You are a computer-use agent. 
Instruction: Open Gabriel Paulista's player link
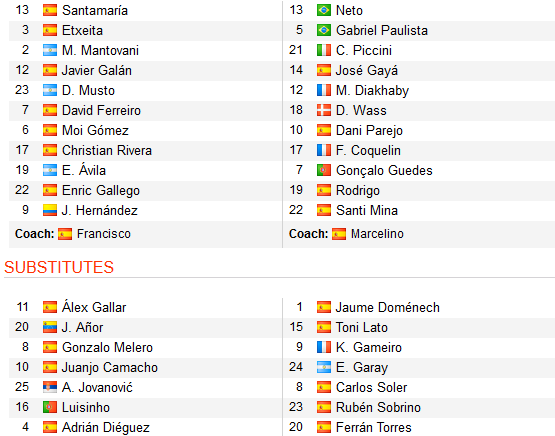(x=382, y=30)
